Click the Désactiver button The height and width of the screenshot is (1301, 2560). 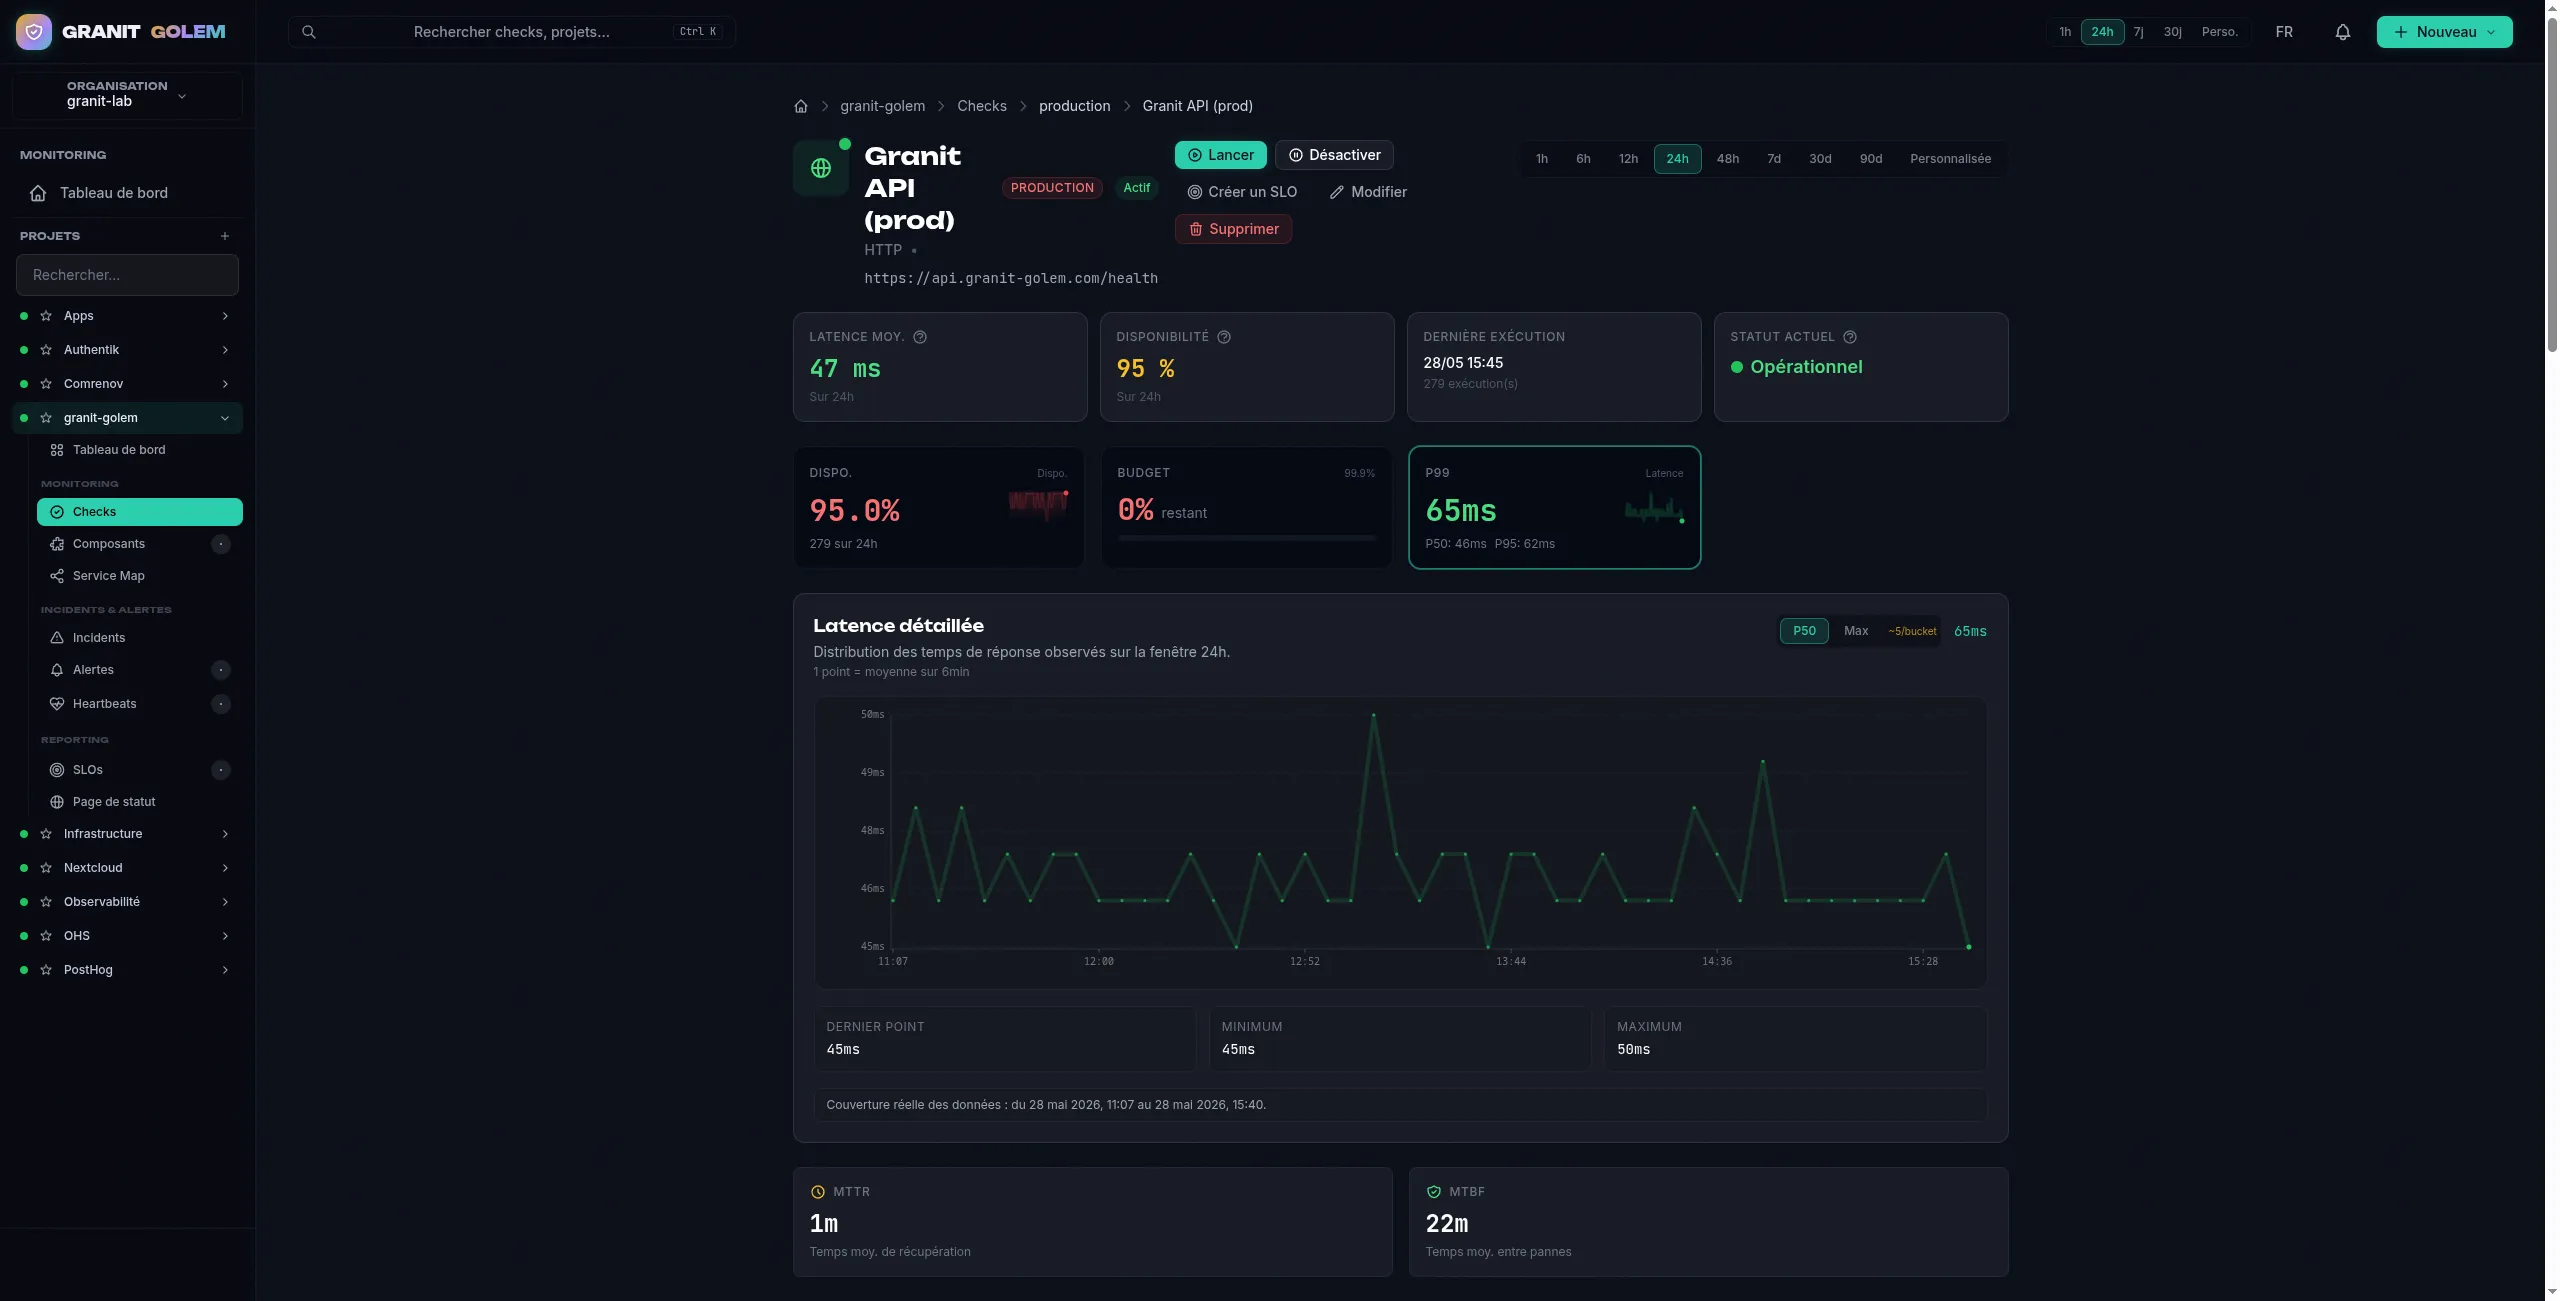pyautogui.click(x=1334, y=155)
